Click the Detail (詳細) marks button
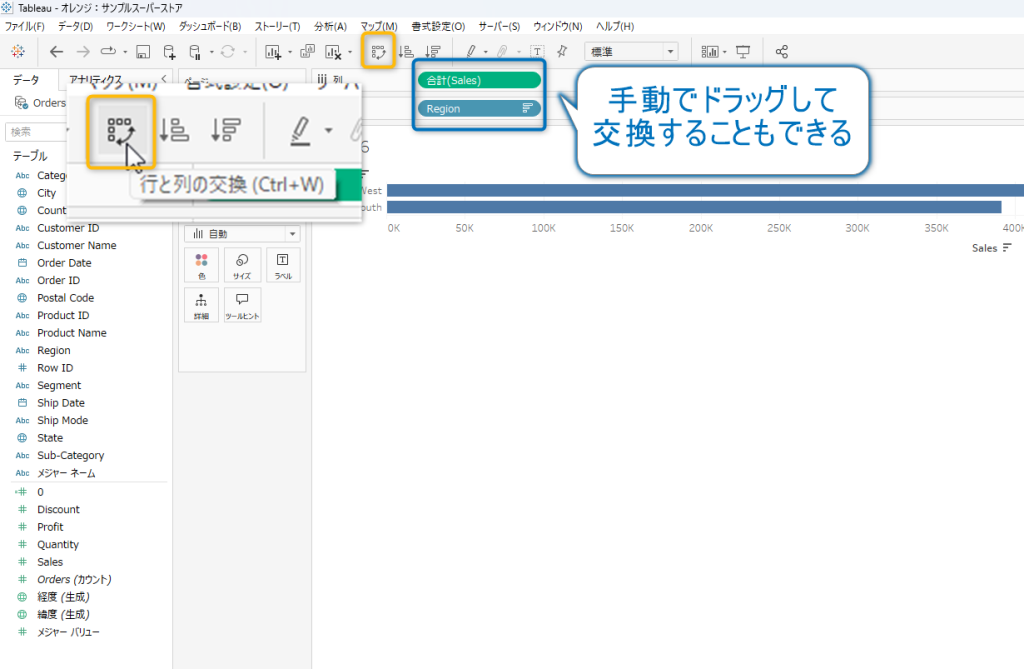The image size is (1024, 669). (201, 304)
